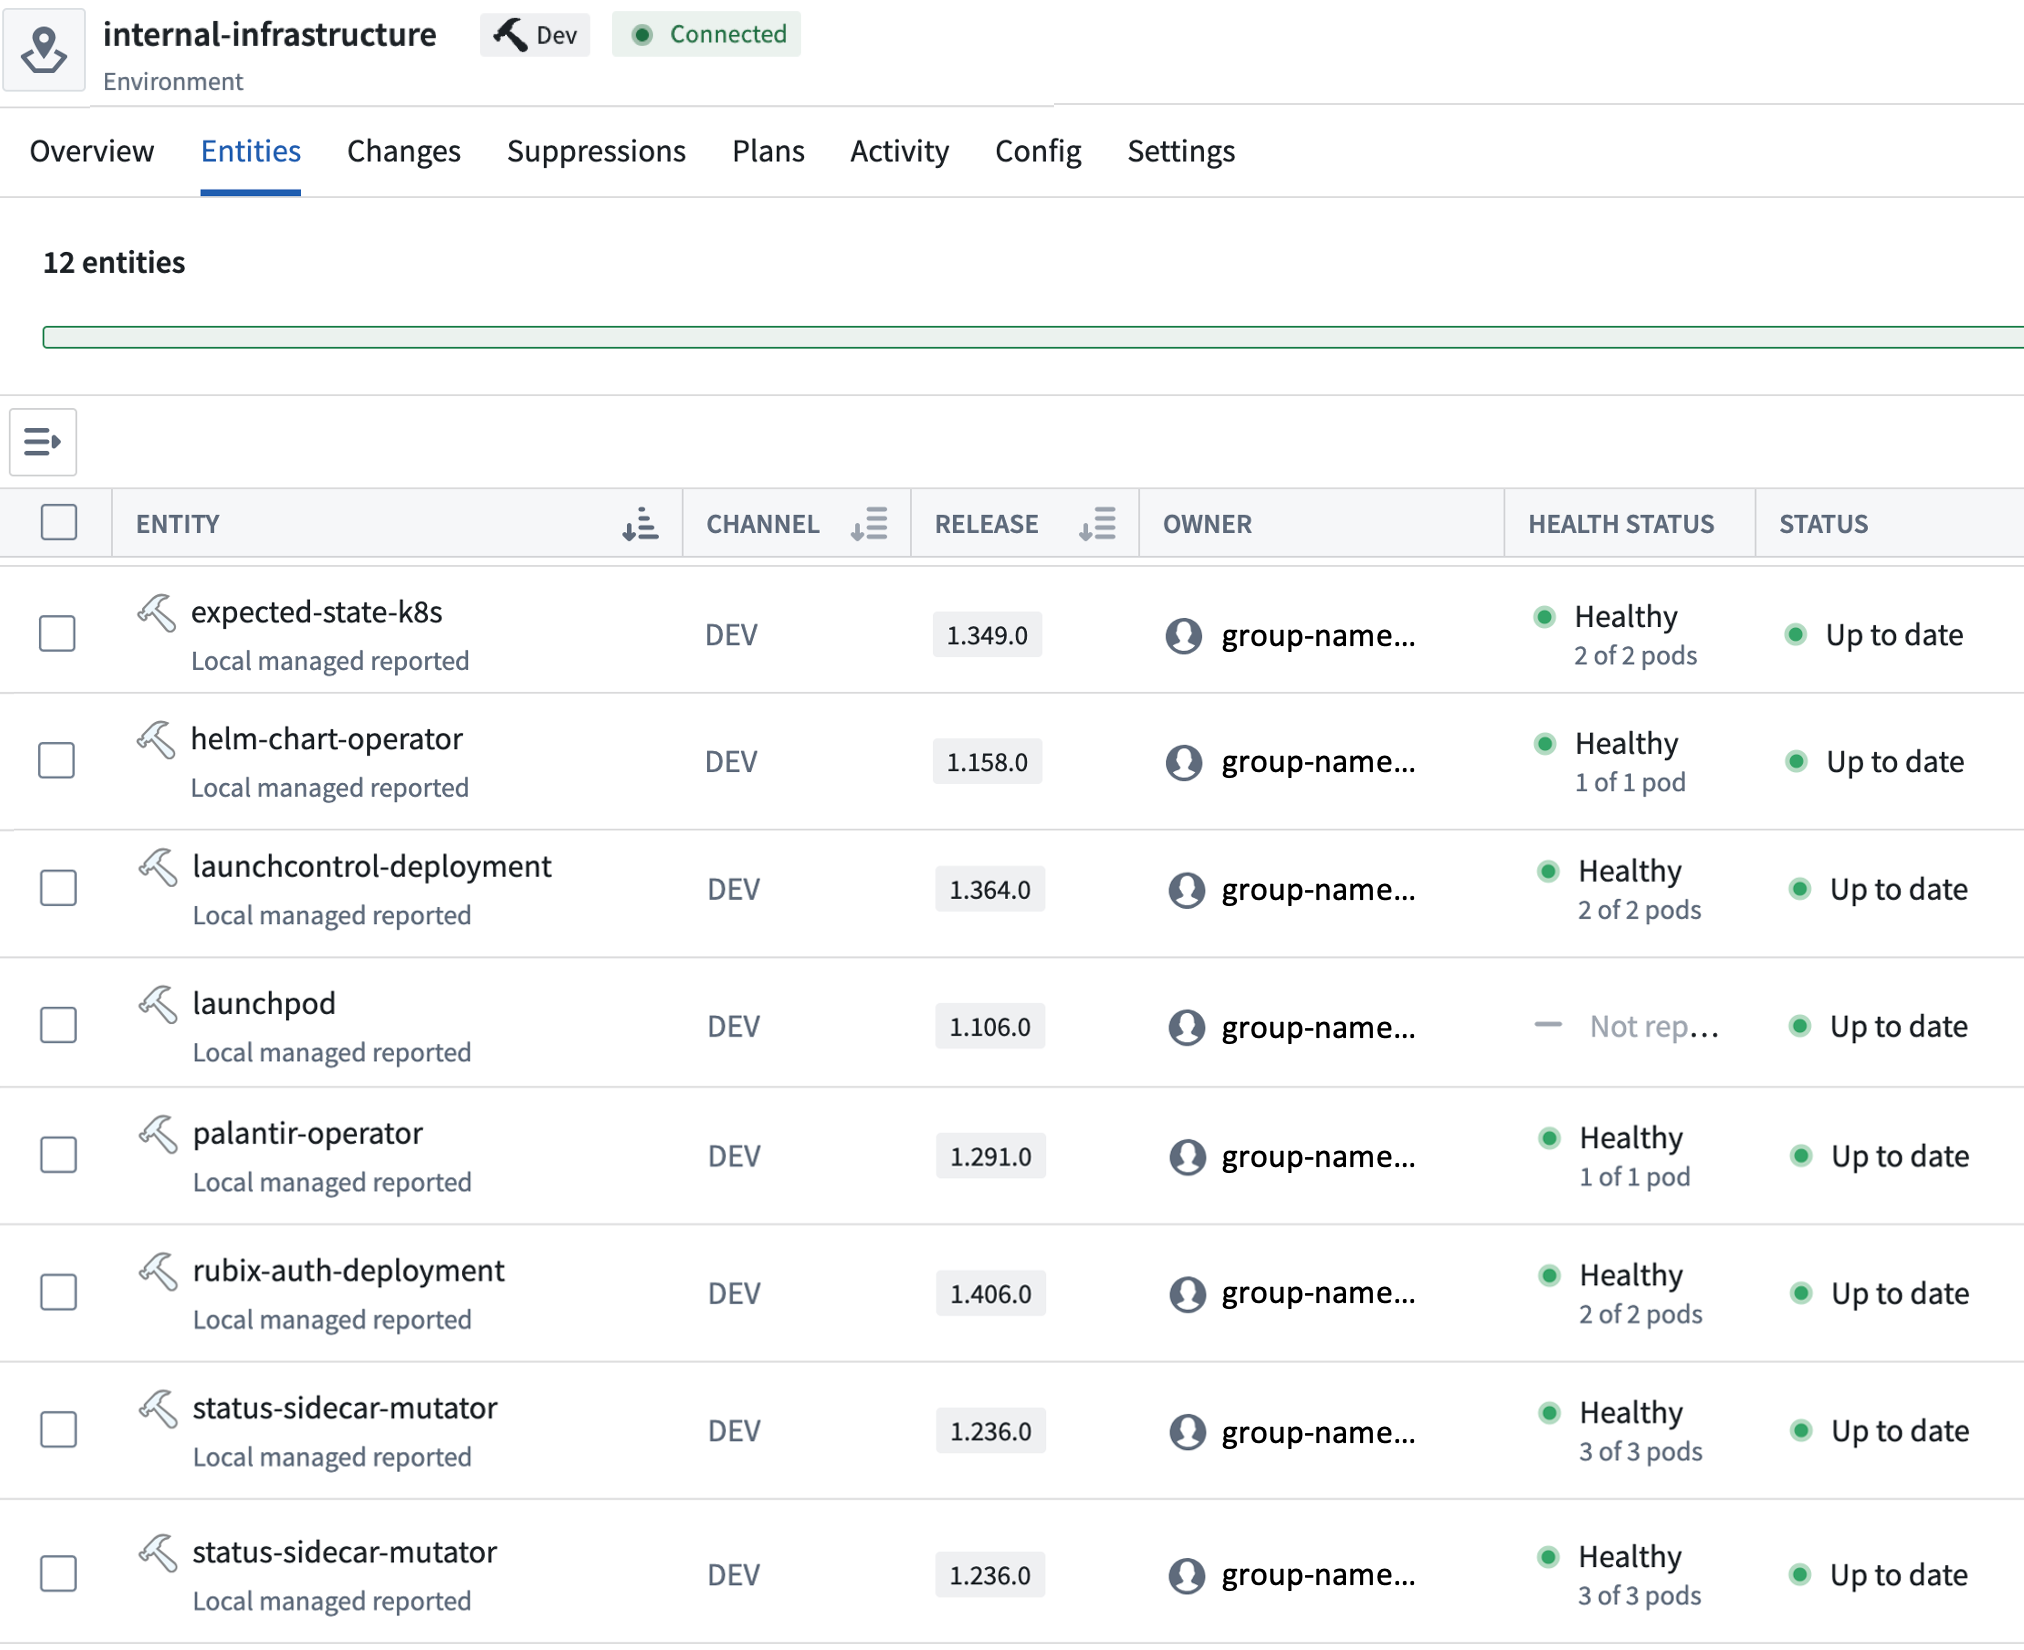Click the owner avatar in launchpod row

[x=1187, y=1027]
